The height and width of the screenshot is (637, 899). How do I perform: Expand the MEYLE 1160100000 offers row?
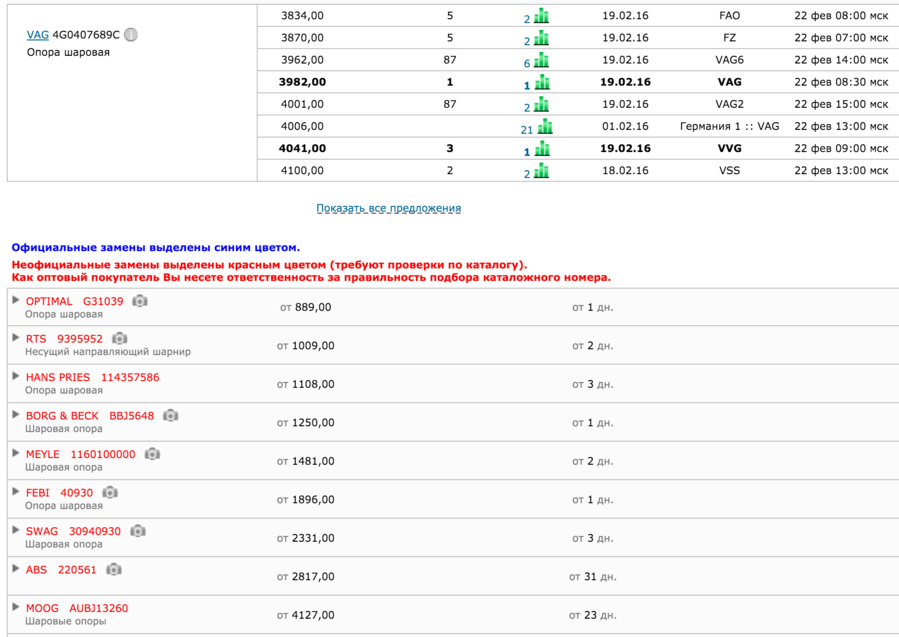[x=16, y=453]
